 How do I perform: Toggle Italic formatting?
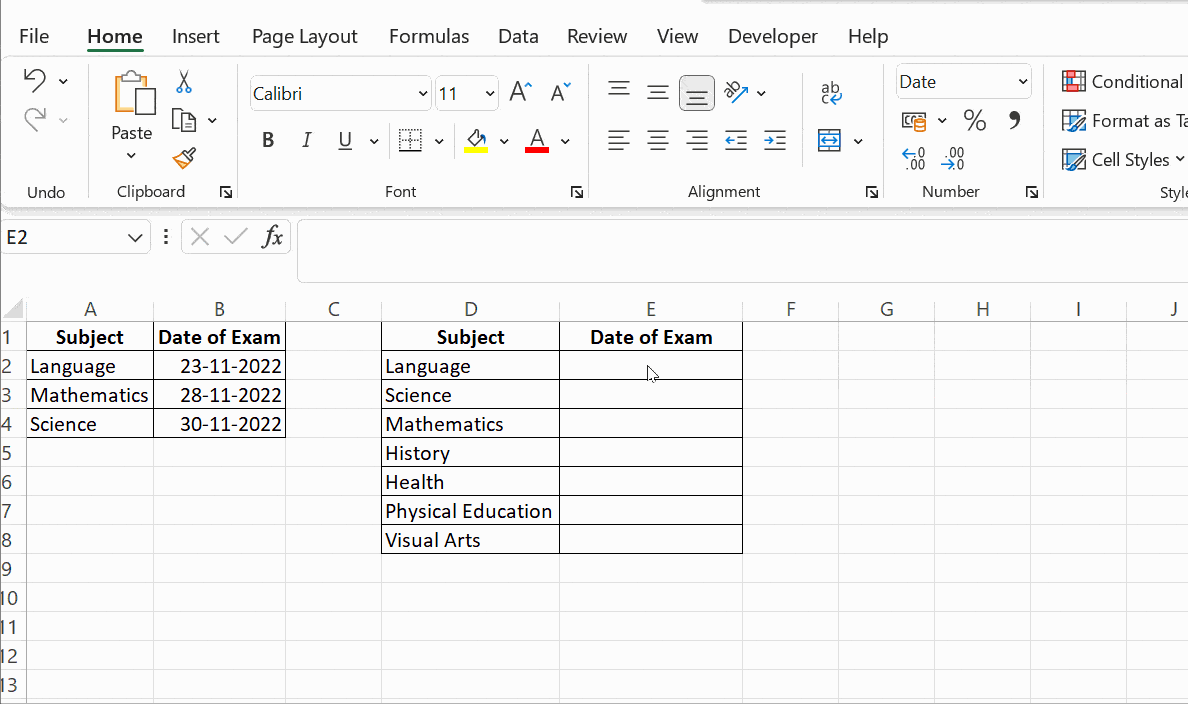[x=306, y=141]
